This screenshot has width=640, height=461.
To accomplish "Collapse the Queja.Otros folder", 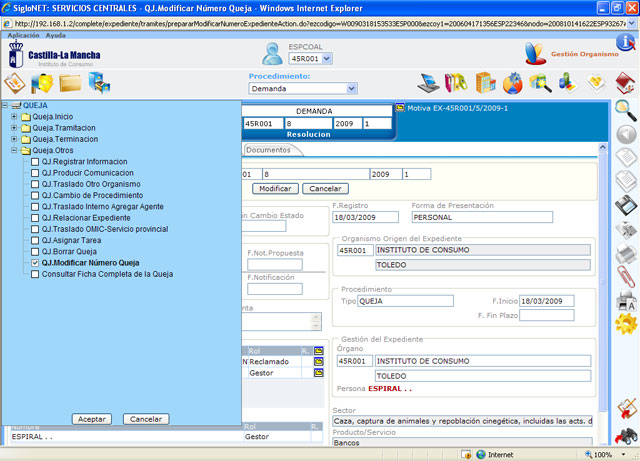I will 14,150.
